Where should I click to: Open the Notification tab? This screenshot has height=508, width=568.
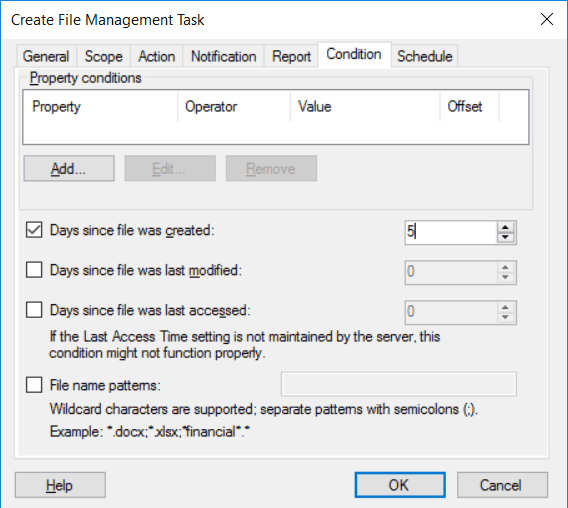(224, 57)
